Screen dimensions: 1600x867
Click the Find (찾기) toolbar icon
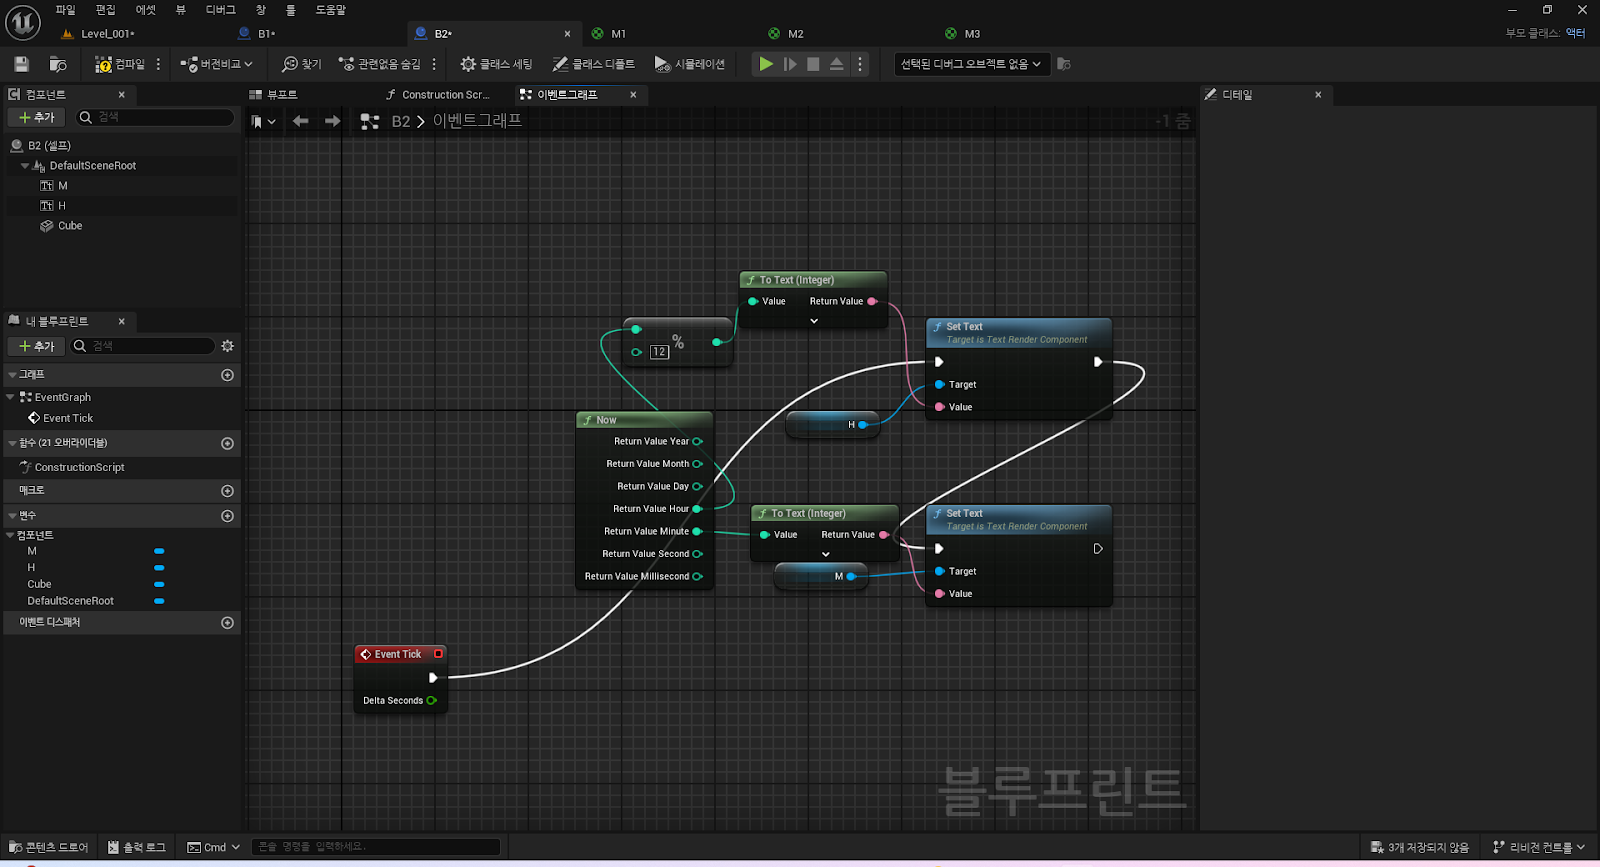[x=301, y=64]
